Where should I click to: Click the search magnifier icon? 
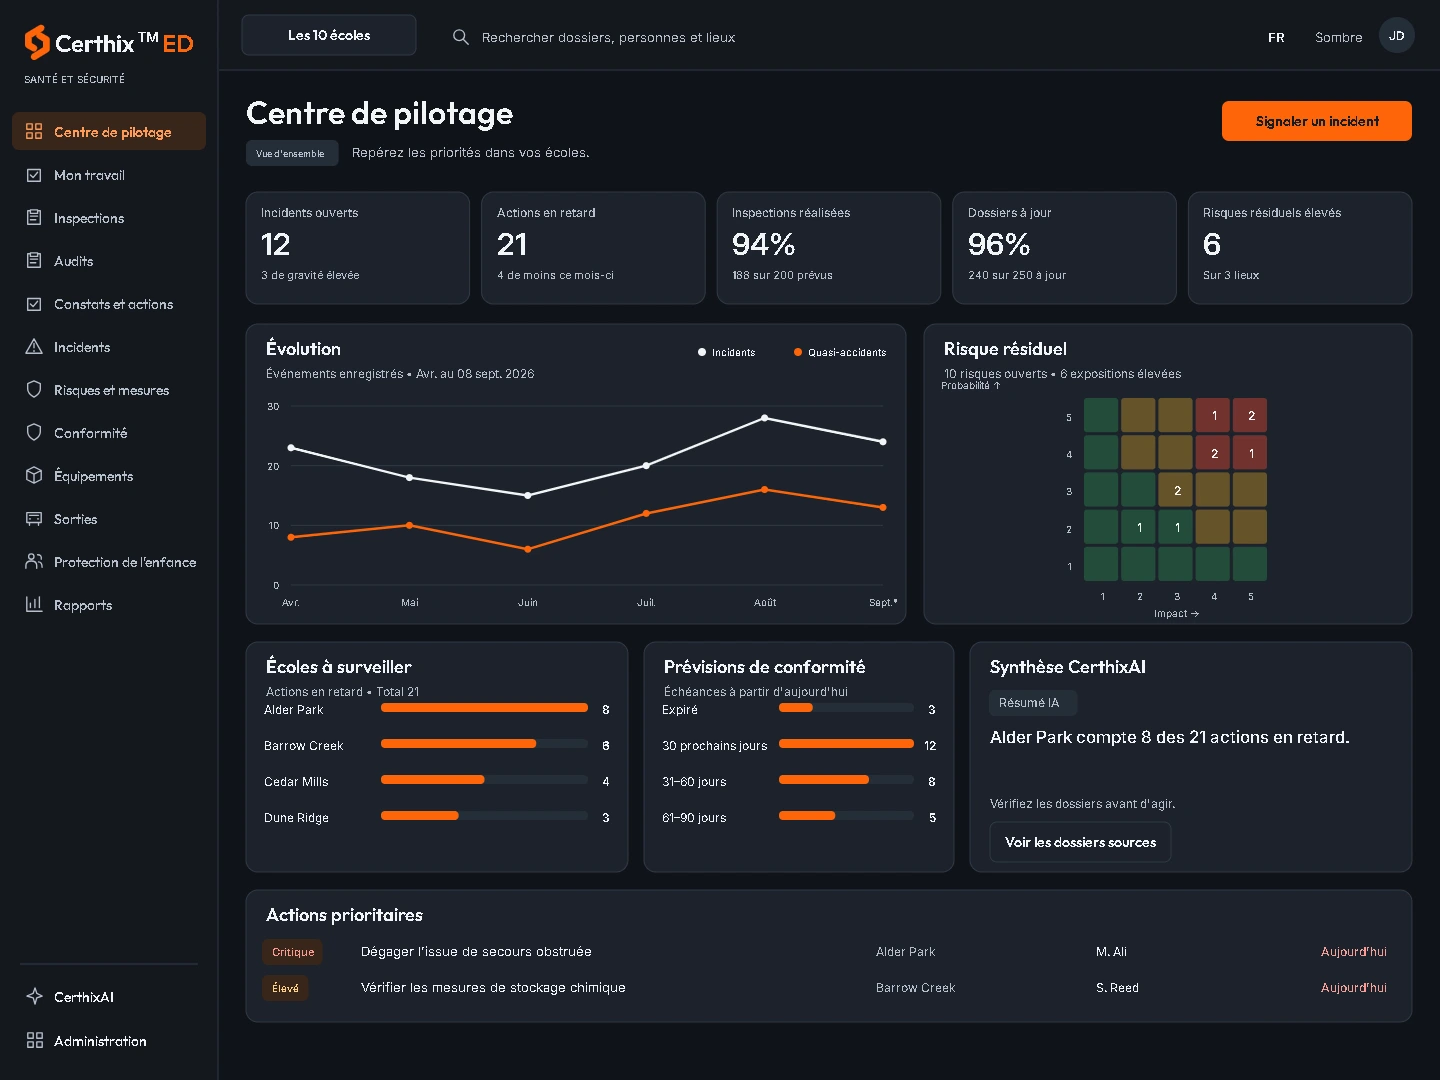coord(461,37)
